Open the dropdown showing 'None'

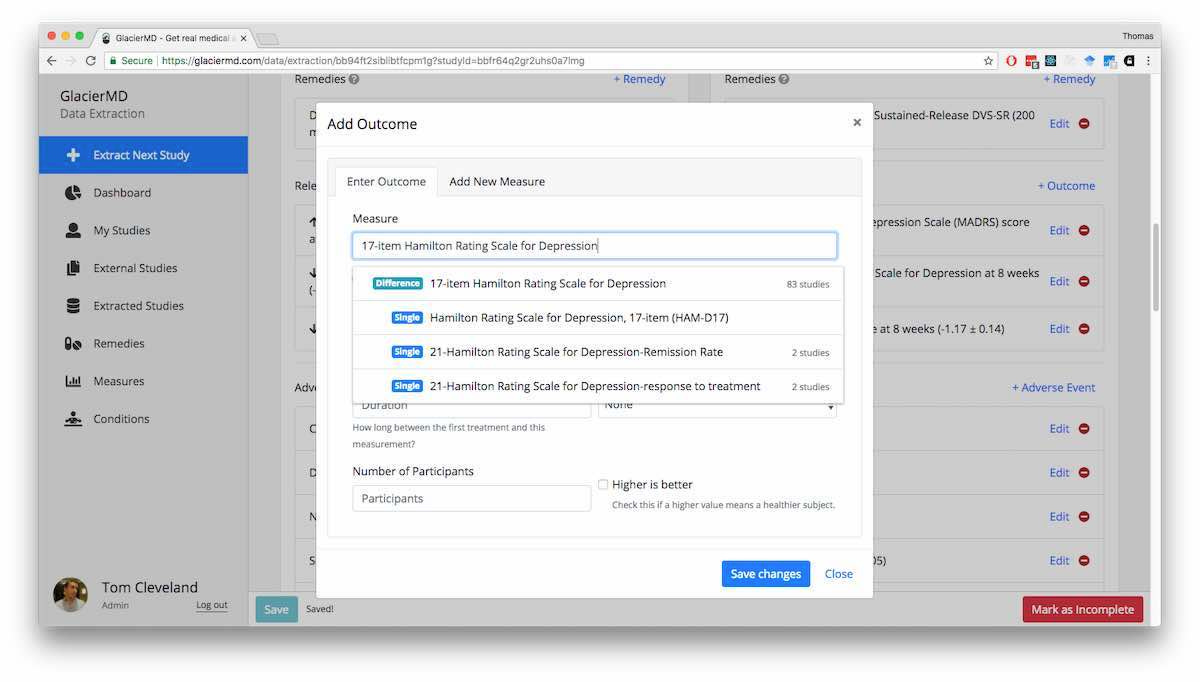(717, 405)
